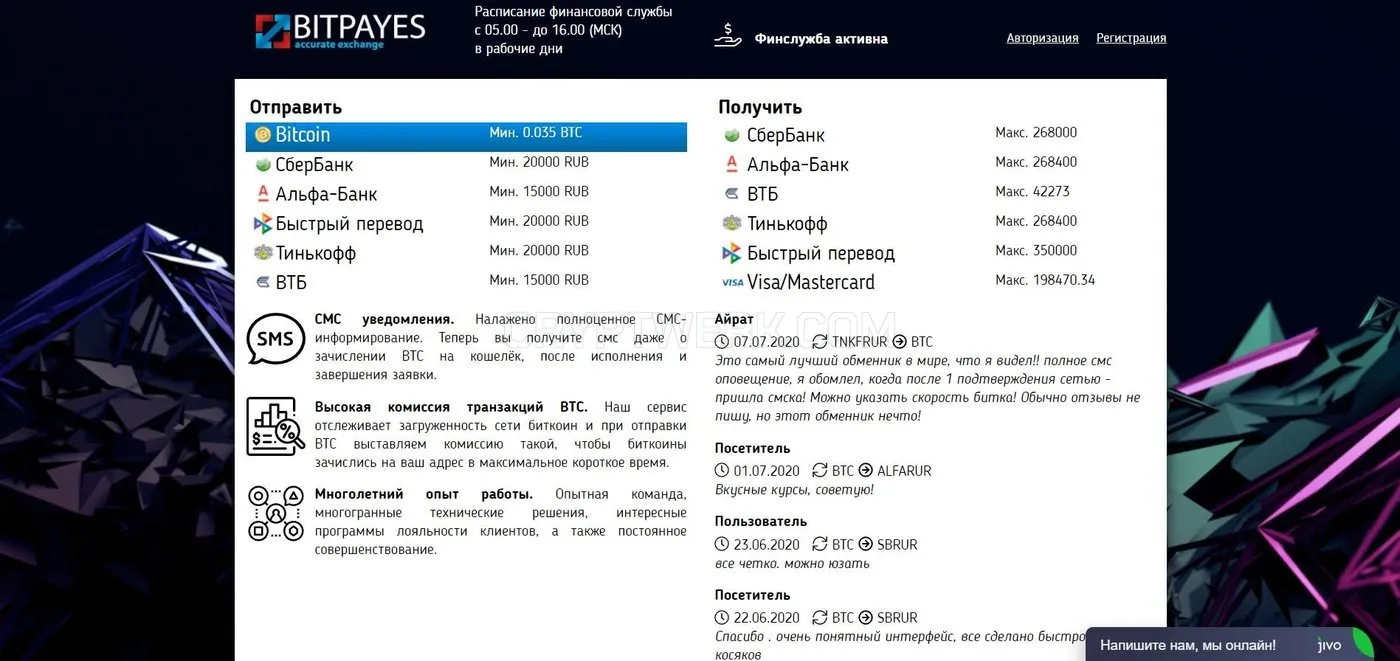Click the Тинькофф crest icon under Отправить
1400x661 pixels.
(x=263, y=253)
